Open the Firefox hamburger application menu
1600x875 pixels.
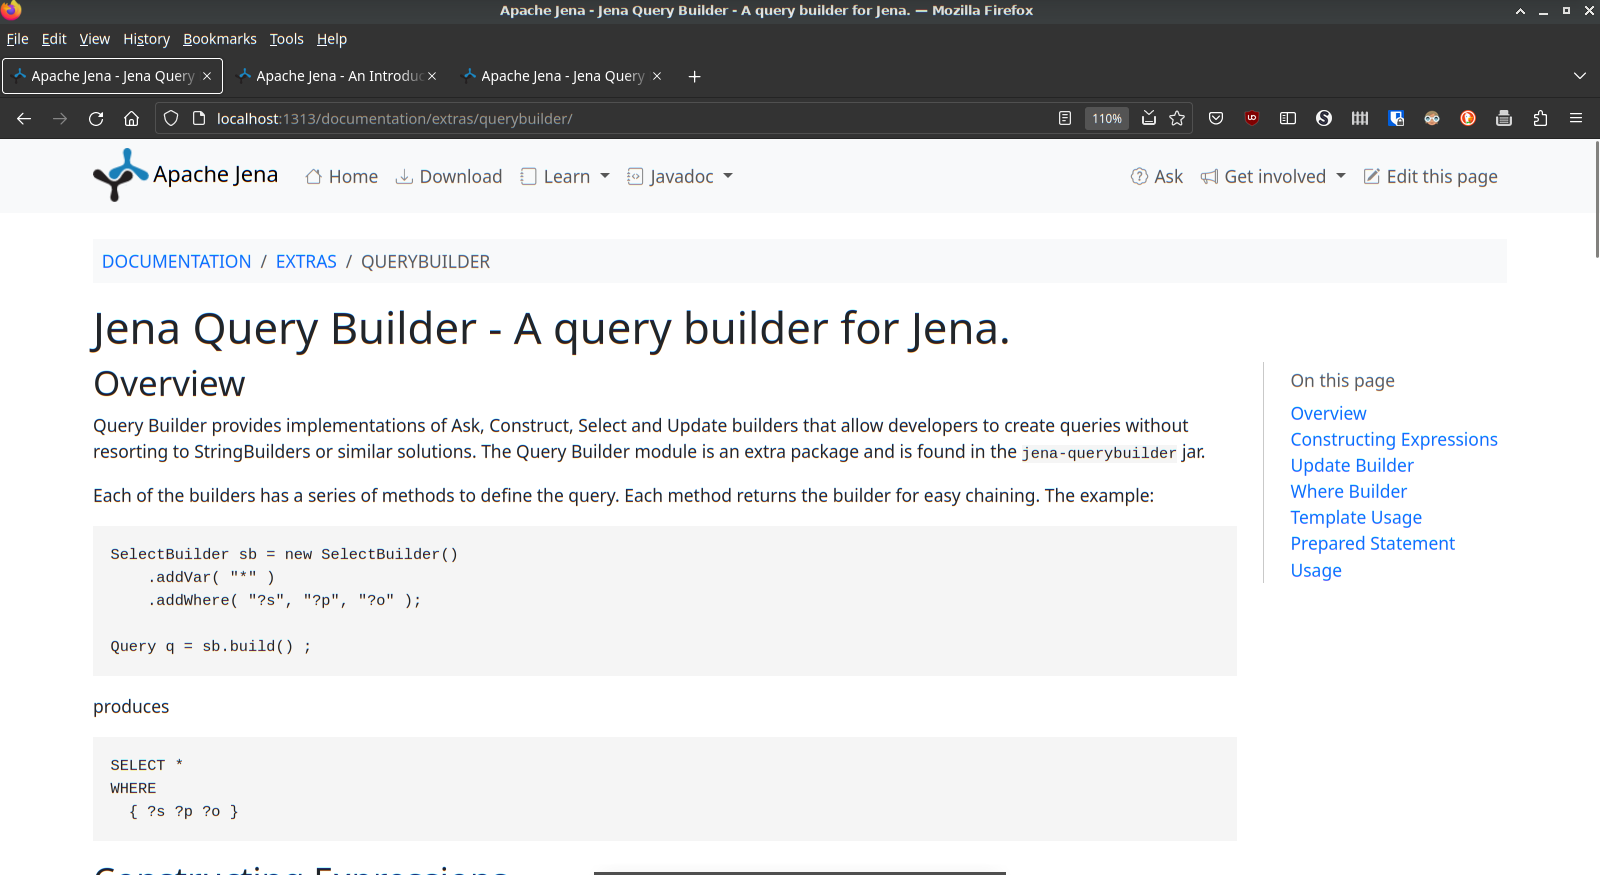point(1576,118)
